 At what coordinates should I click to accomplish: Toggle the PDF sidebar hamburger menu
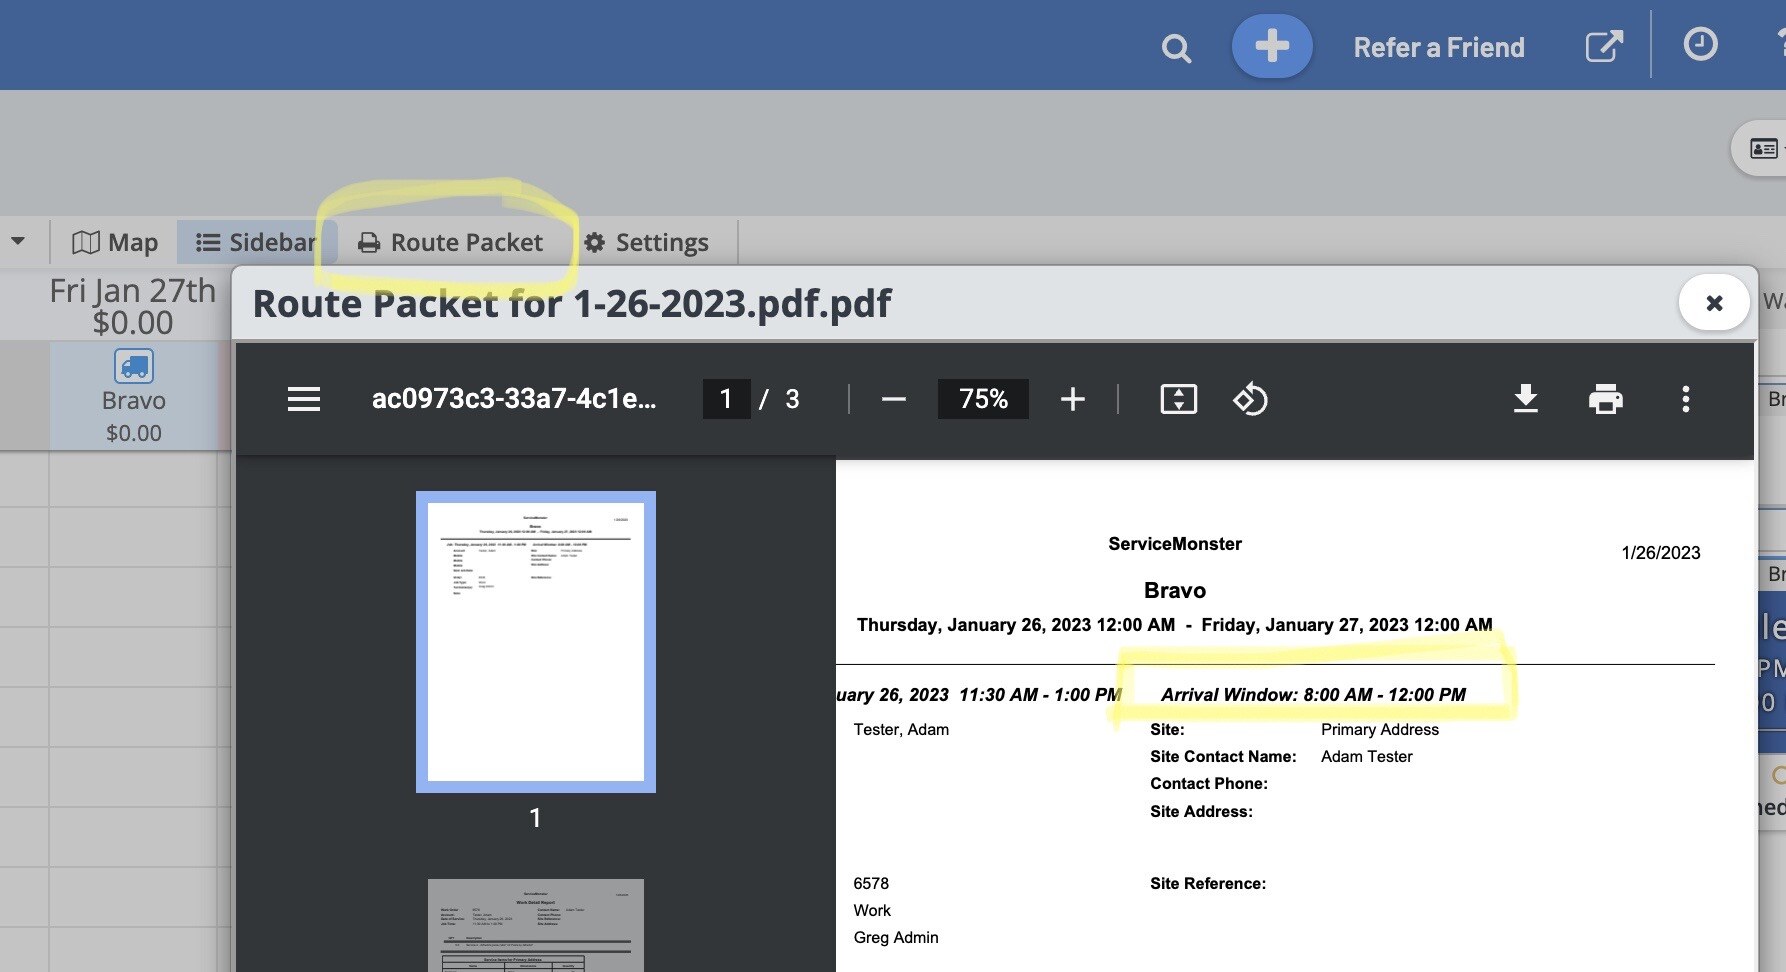click(x=304, y=399)
